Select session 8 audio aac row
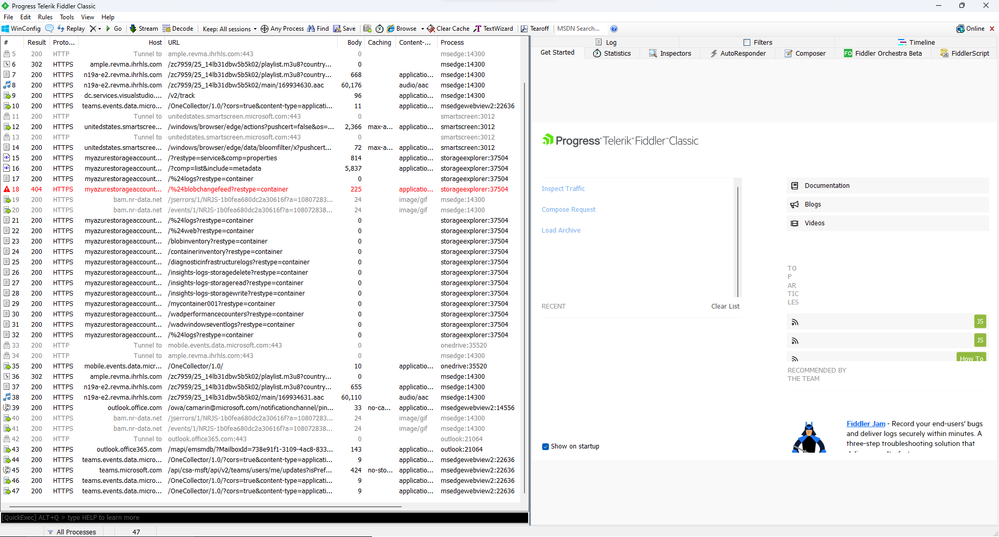The width and height of the screenshot is (999, 537). [x=261, y=85]
